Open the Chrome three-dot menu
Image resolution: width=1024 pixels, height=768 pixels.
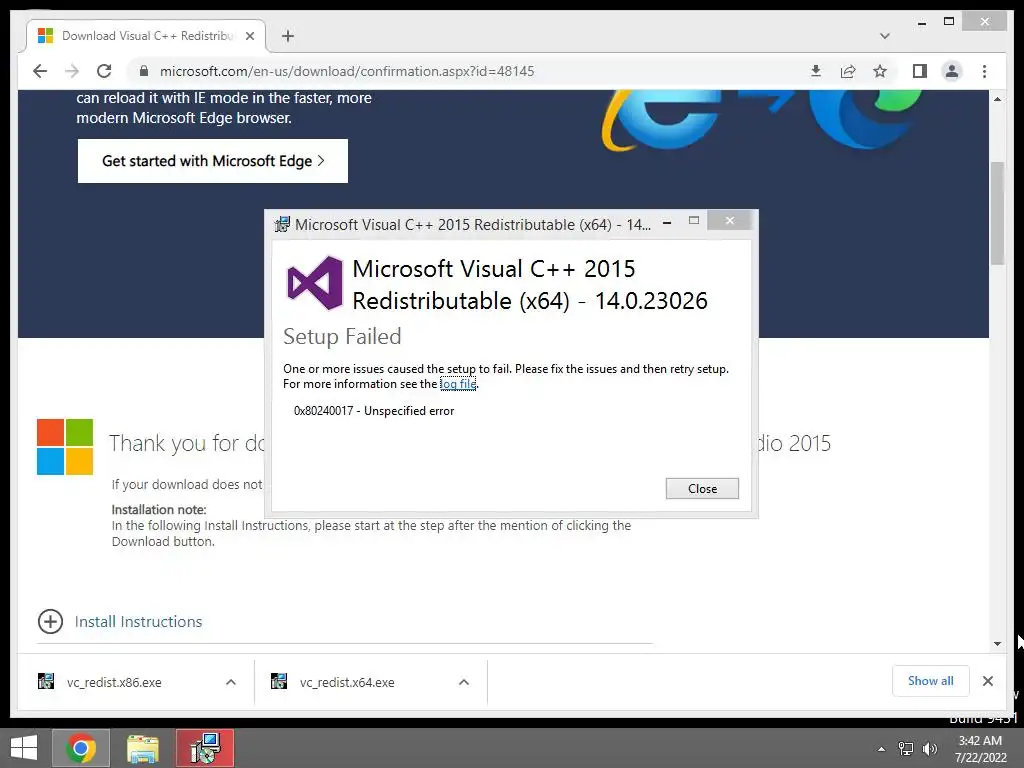point(984,71)
